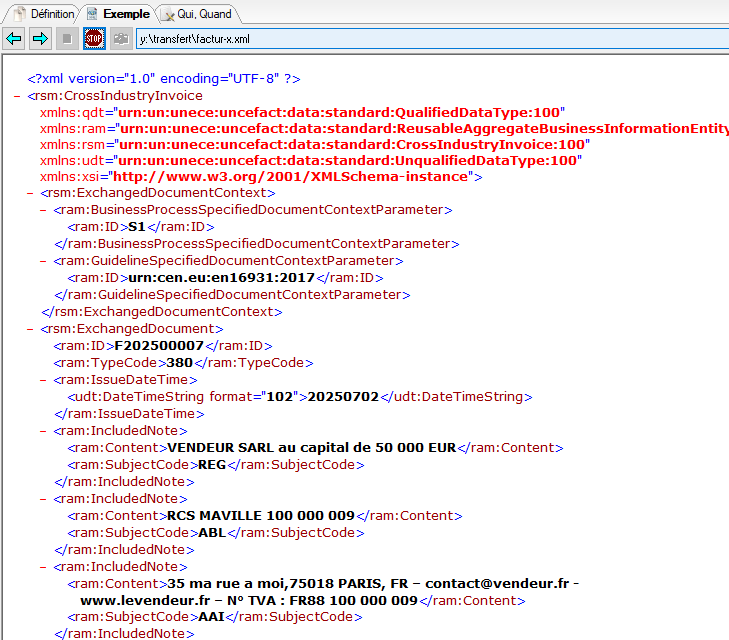Click the xmlns:ram namespace attribute line
The width and height of the screenshot is (729, 640).
coord(384,129)
